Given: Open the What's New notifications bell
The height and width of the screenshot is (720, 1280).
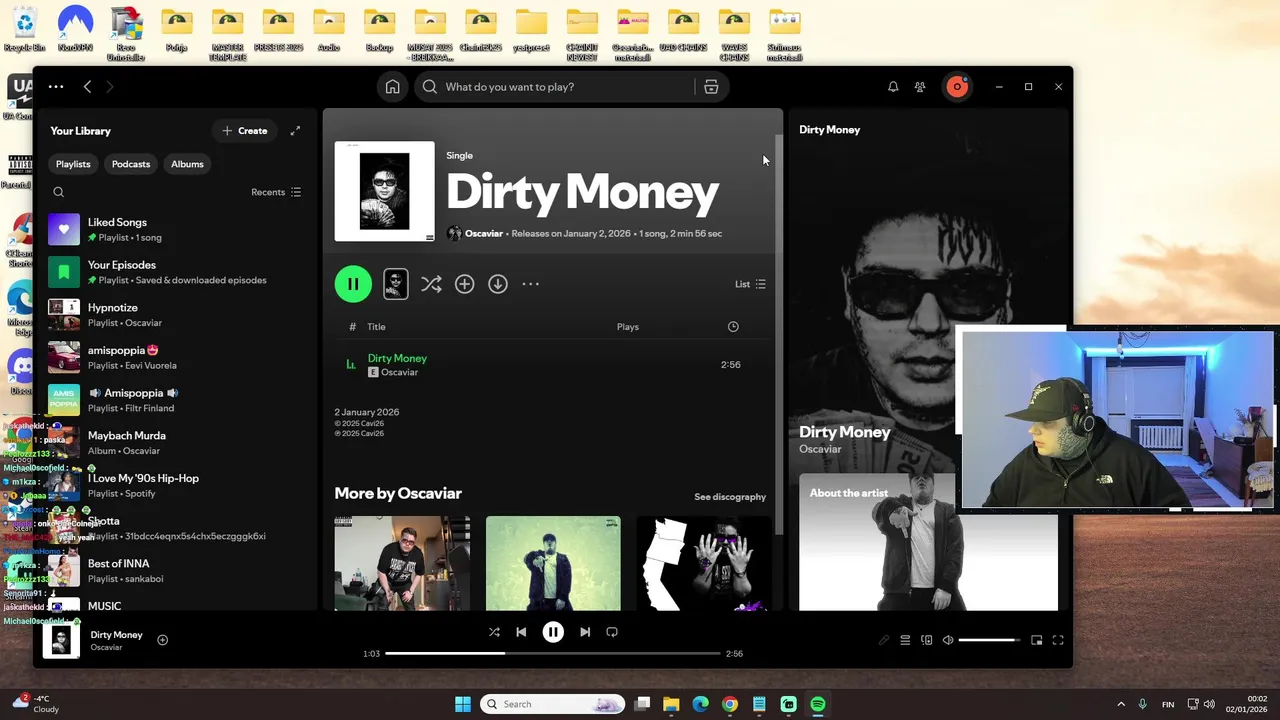Looking at the screenshot, I should 893,87.
